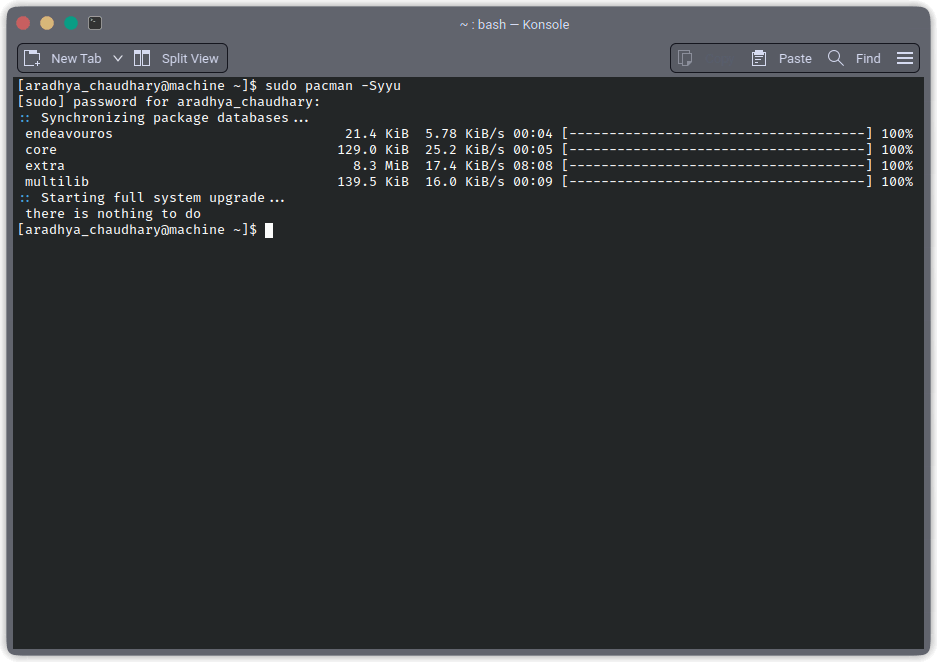The image size is (937, 662).
Task: Click the Find magnifier icon
Action: click(x=835, y=58)
